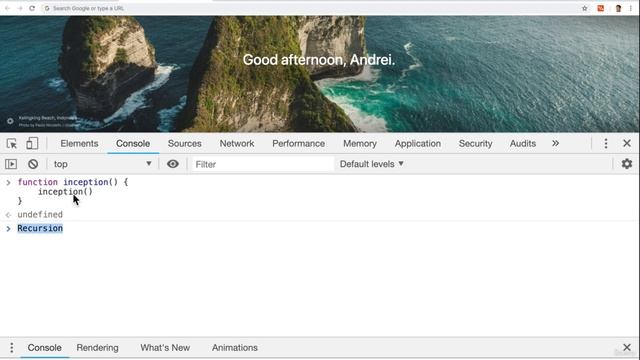Open the Default levels dropdown
The width and height of the screenshot is (640, 360).
click(371, 164)
